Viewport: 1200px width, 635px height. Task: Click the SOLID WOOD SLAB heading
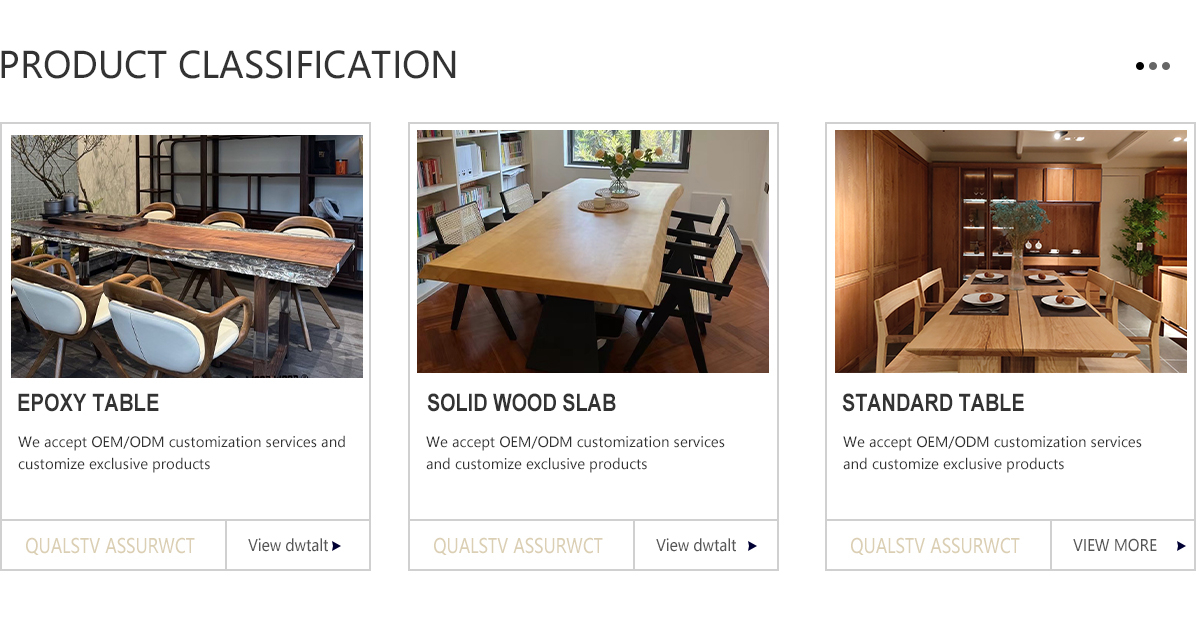tap(521, 403)
